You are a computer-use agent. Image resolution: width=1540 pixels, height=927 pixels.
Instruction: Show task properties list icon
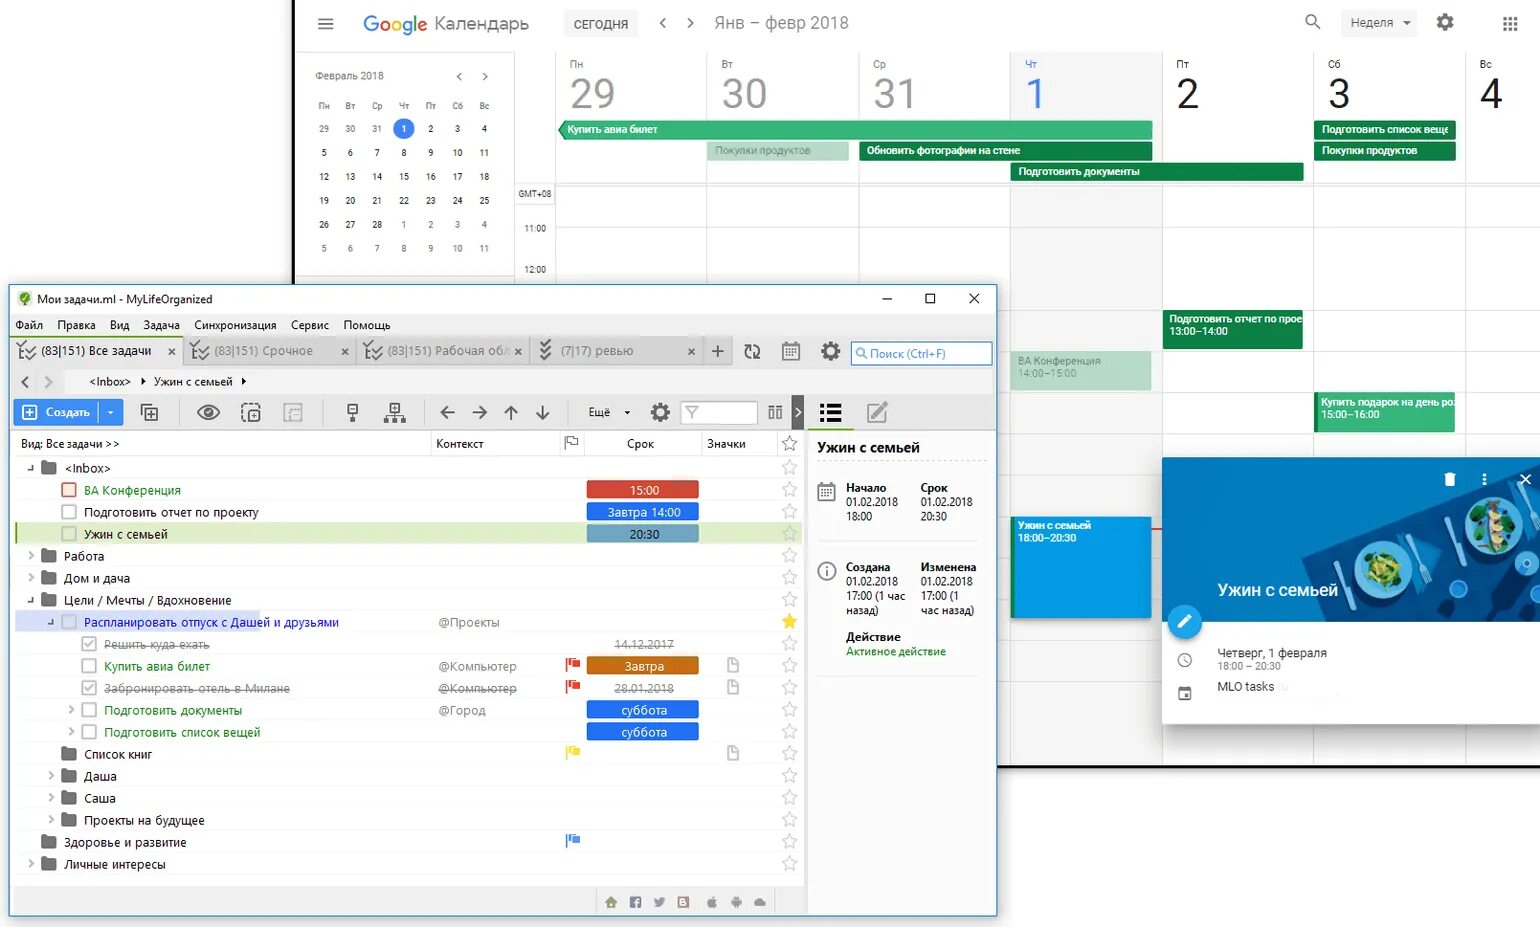(831, 412)
